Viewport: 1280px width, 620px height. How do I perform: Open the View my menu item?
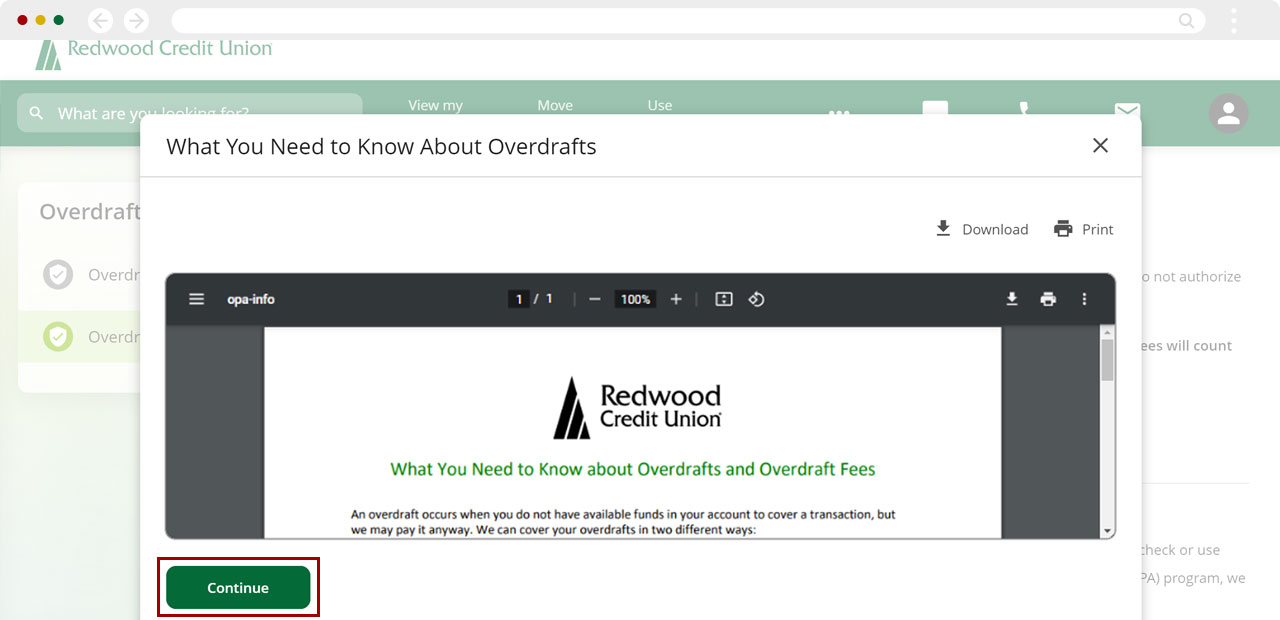[x=436, y=105]
